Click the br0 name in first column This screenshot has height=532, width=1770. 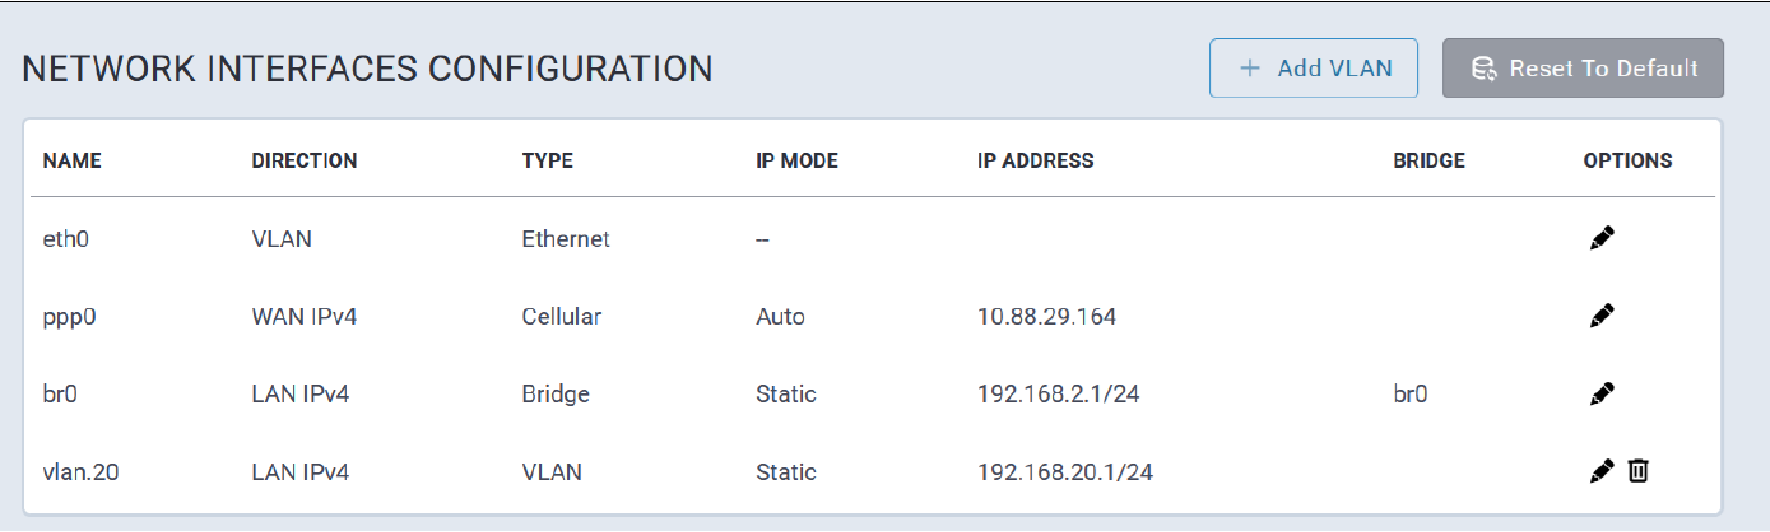pos(60,394)
